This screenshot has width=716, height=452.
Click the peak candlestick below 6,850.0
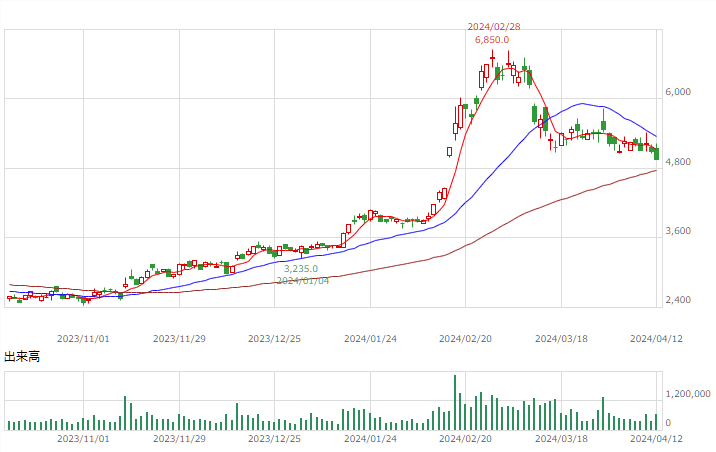point(492,58)
